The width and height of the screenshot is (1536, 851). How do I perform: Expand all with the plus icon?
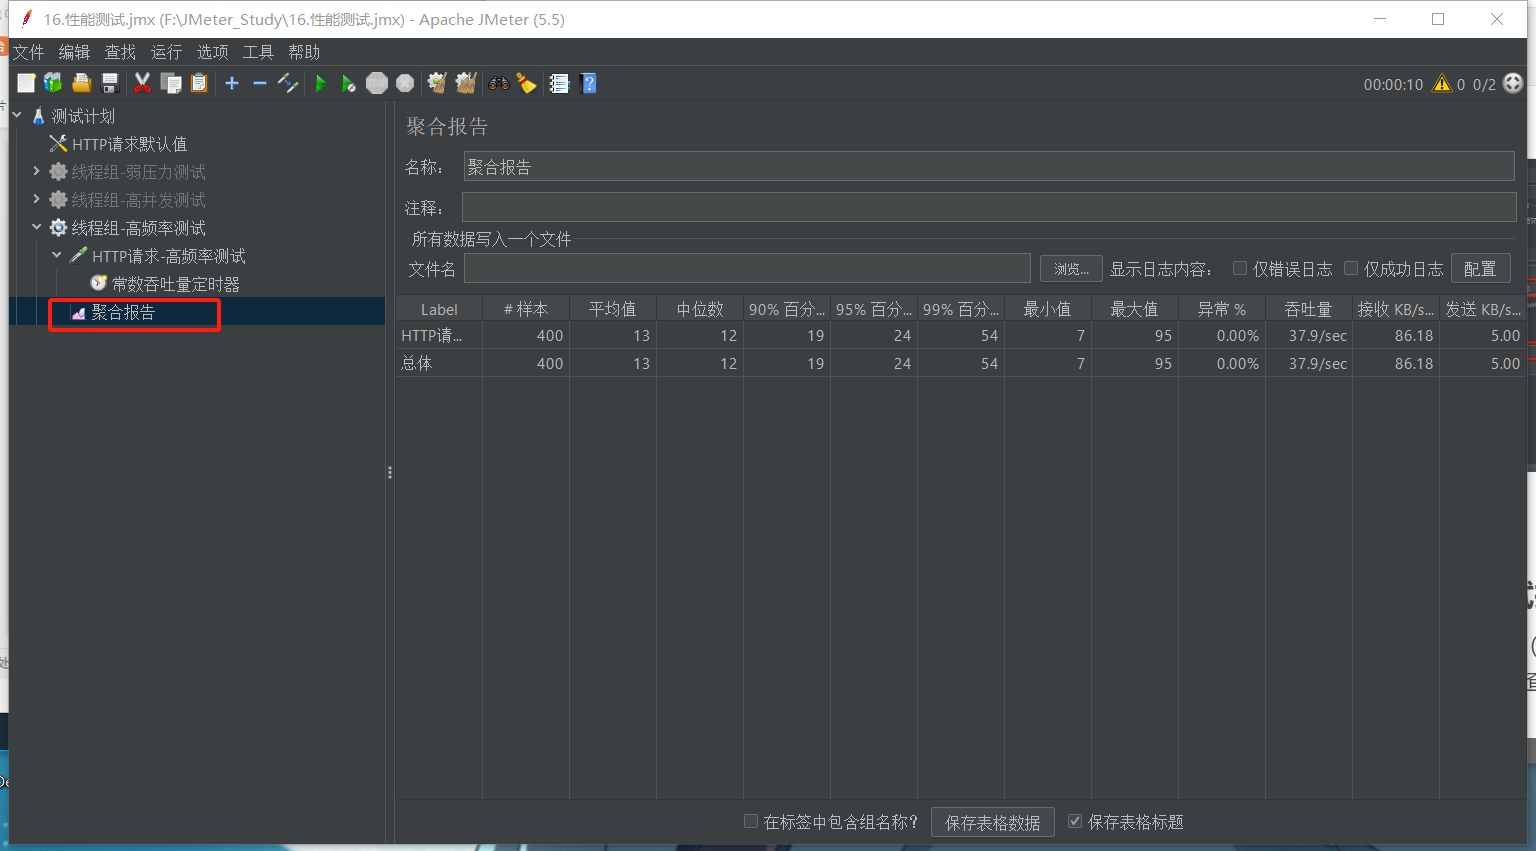tap(232, 83)
